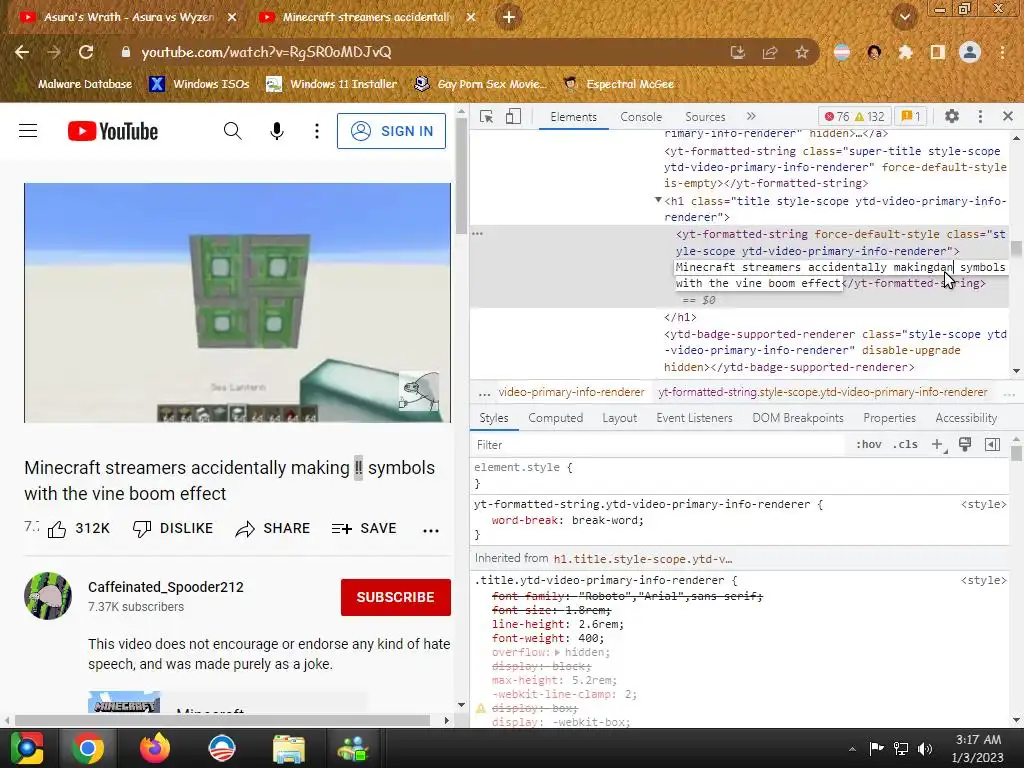Screen dimensions: 1024x768
Task: Switch to the Console tab
Action: [641, 117]
